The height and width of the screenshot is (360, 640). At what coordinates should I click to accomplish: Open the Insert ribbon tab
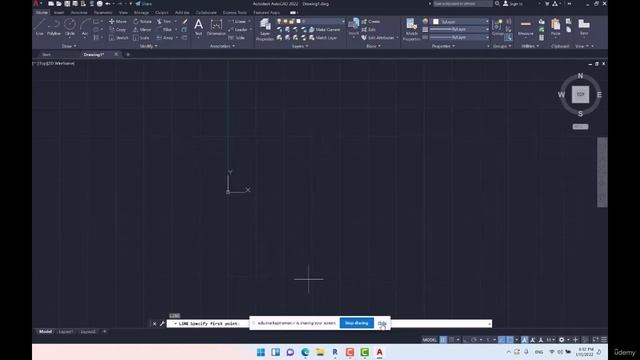click(x=59, y=13)
